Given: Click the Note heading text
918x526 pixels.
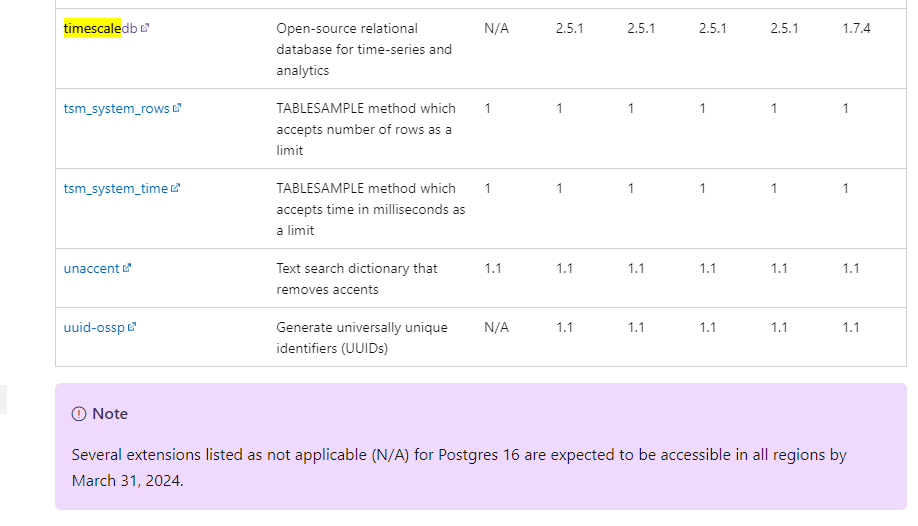Looking at the screenshot, I should [110, 414].
